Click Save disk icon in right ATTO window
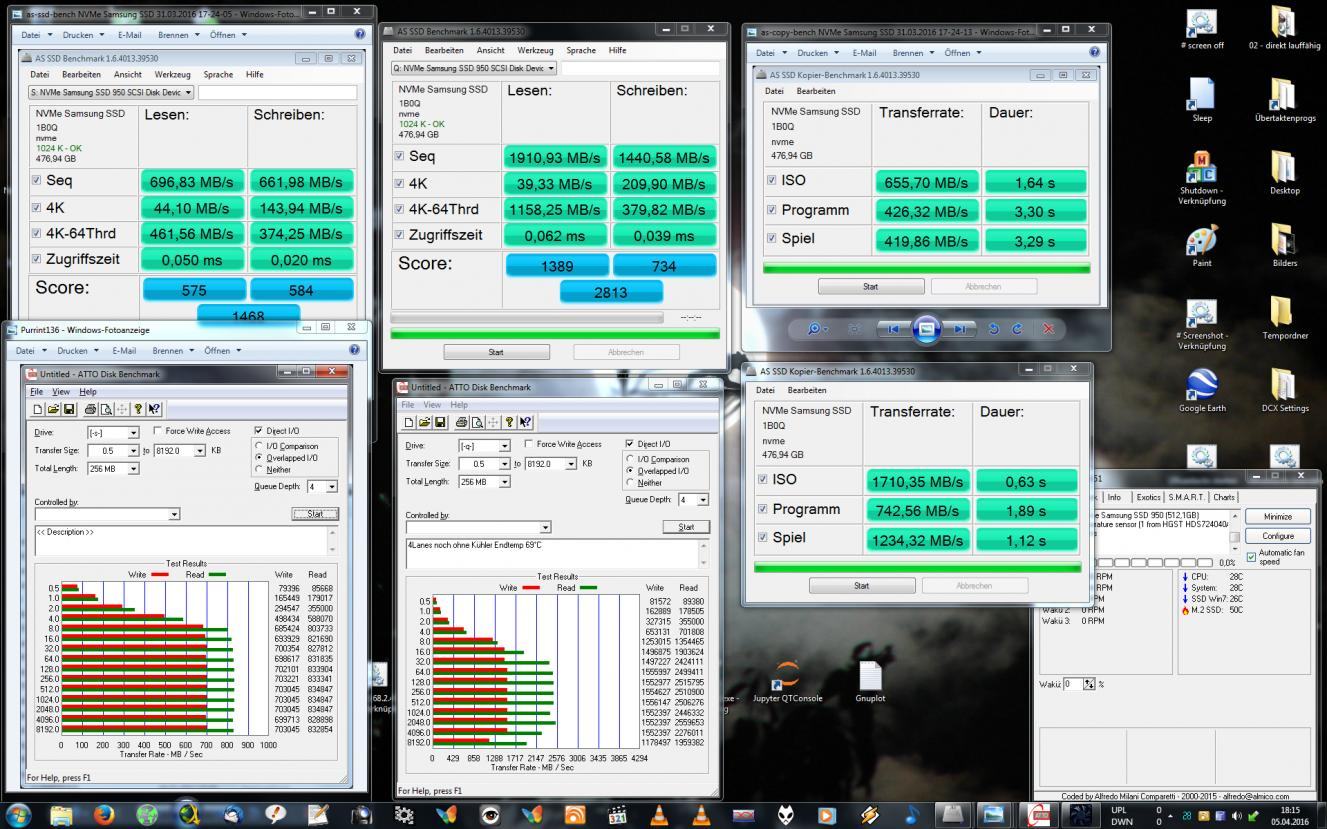The width and height of the screenshot is (1327, 829). (x=440, y=423)
